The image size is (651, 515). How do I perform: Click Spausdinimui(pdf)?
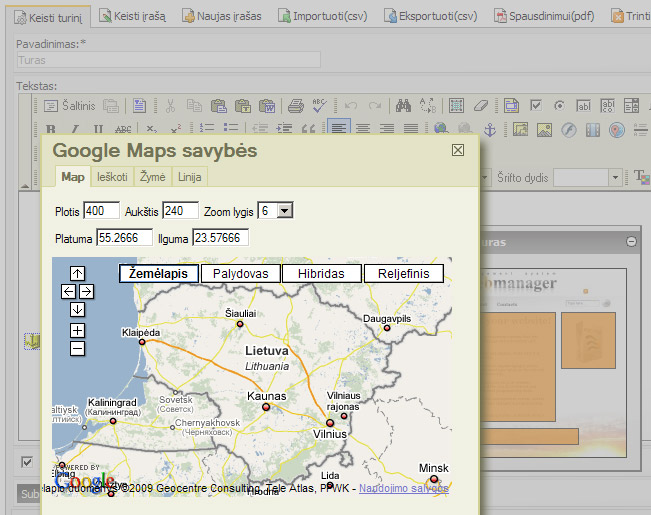point(544,16)
